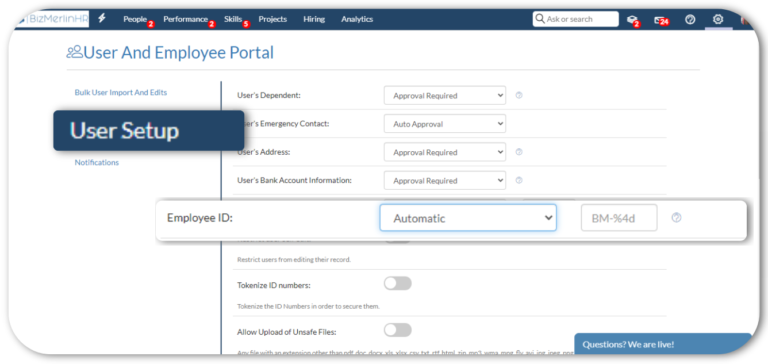Image resolution: width=768 pixels, height=364 pixels.
Task: Open Employee ID Automatic dropdown
Action: tap(468, 218)
